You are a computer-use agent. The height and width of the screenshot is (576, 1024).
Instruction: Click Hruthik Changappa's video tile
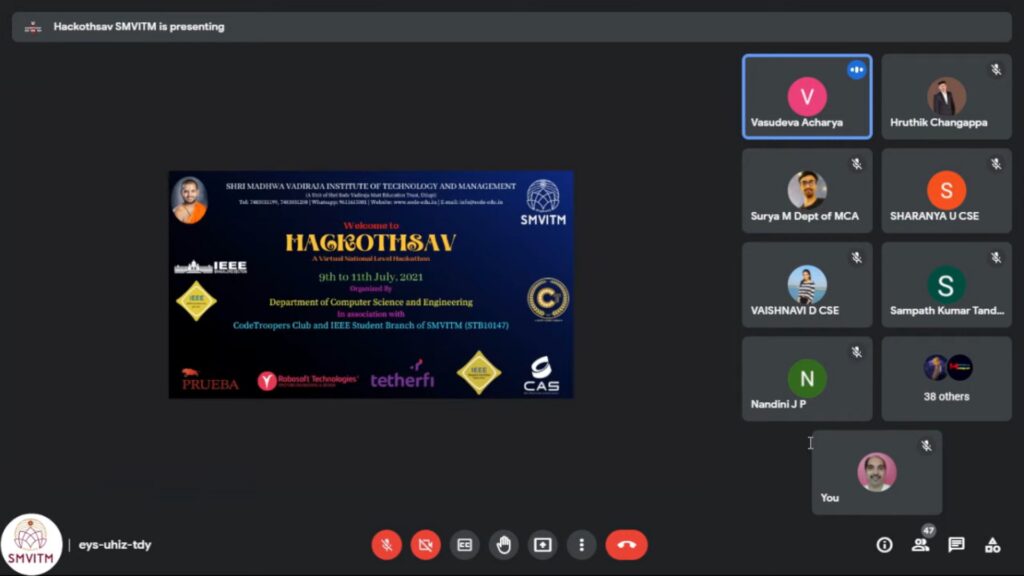tap(946, 97)
